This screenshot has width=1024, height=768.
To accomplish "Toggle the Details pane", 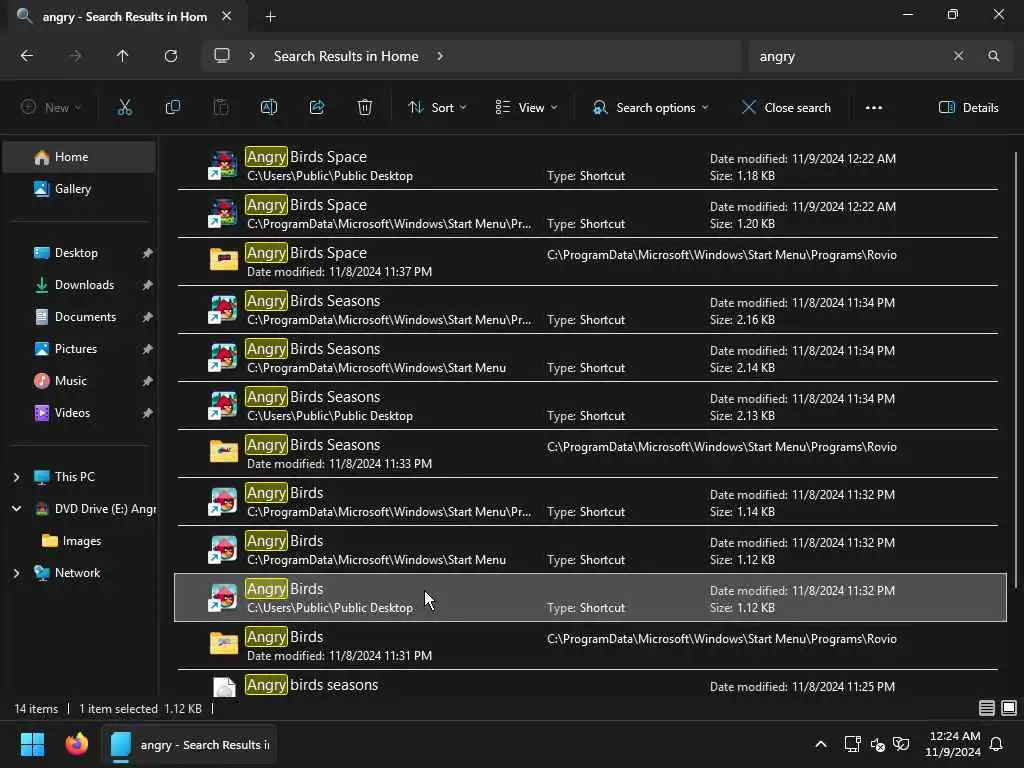I will coord(968,108).
